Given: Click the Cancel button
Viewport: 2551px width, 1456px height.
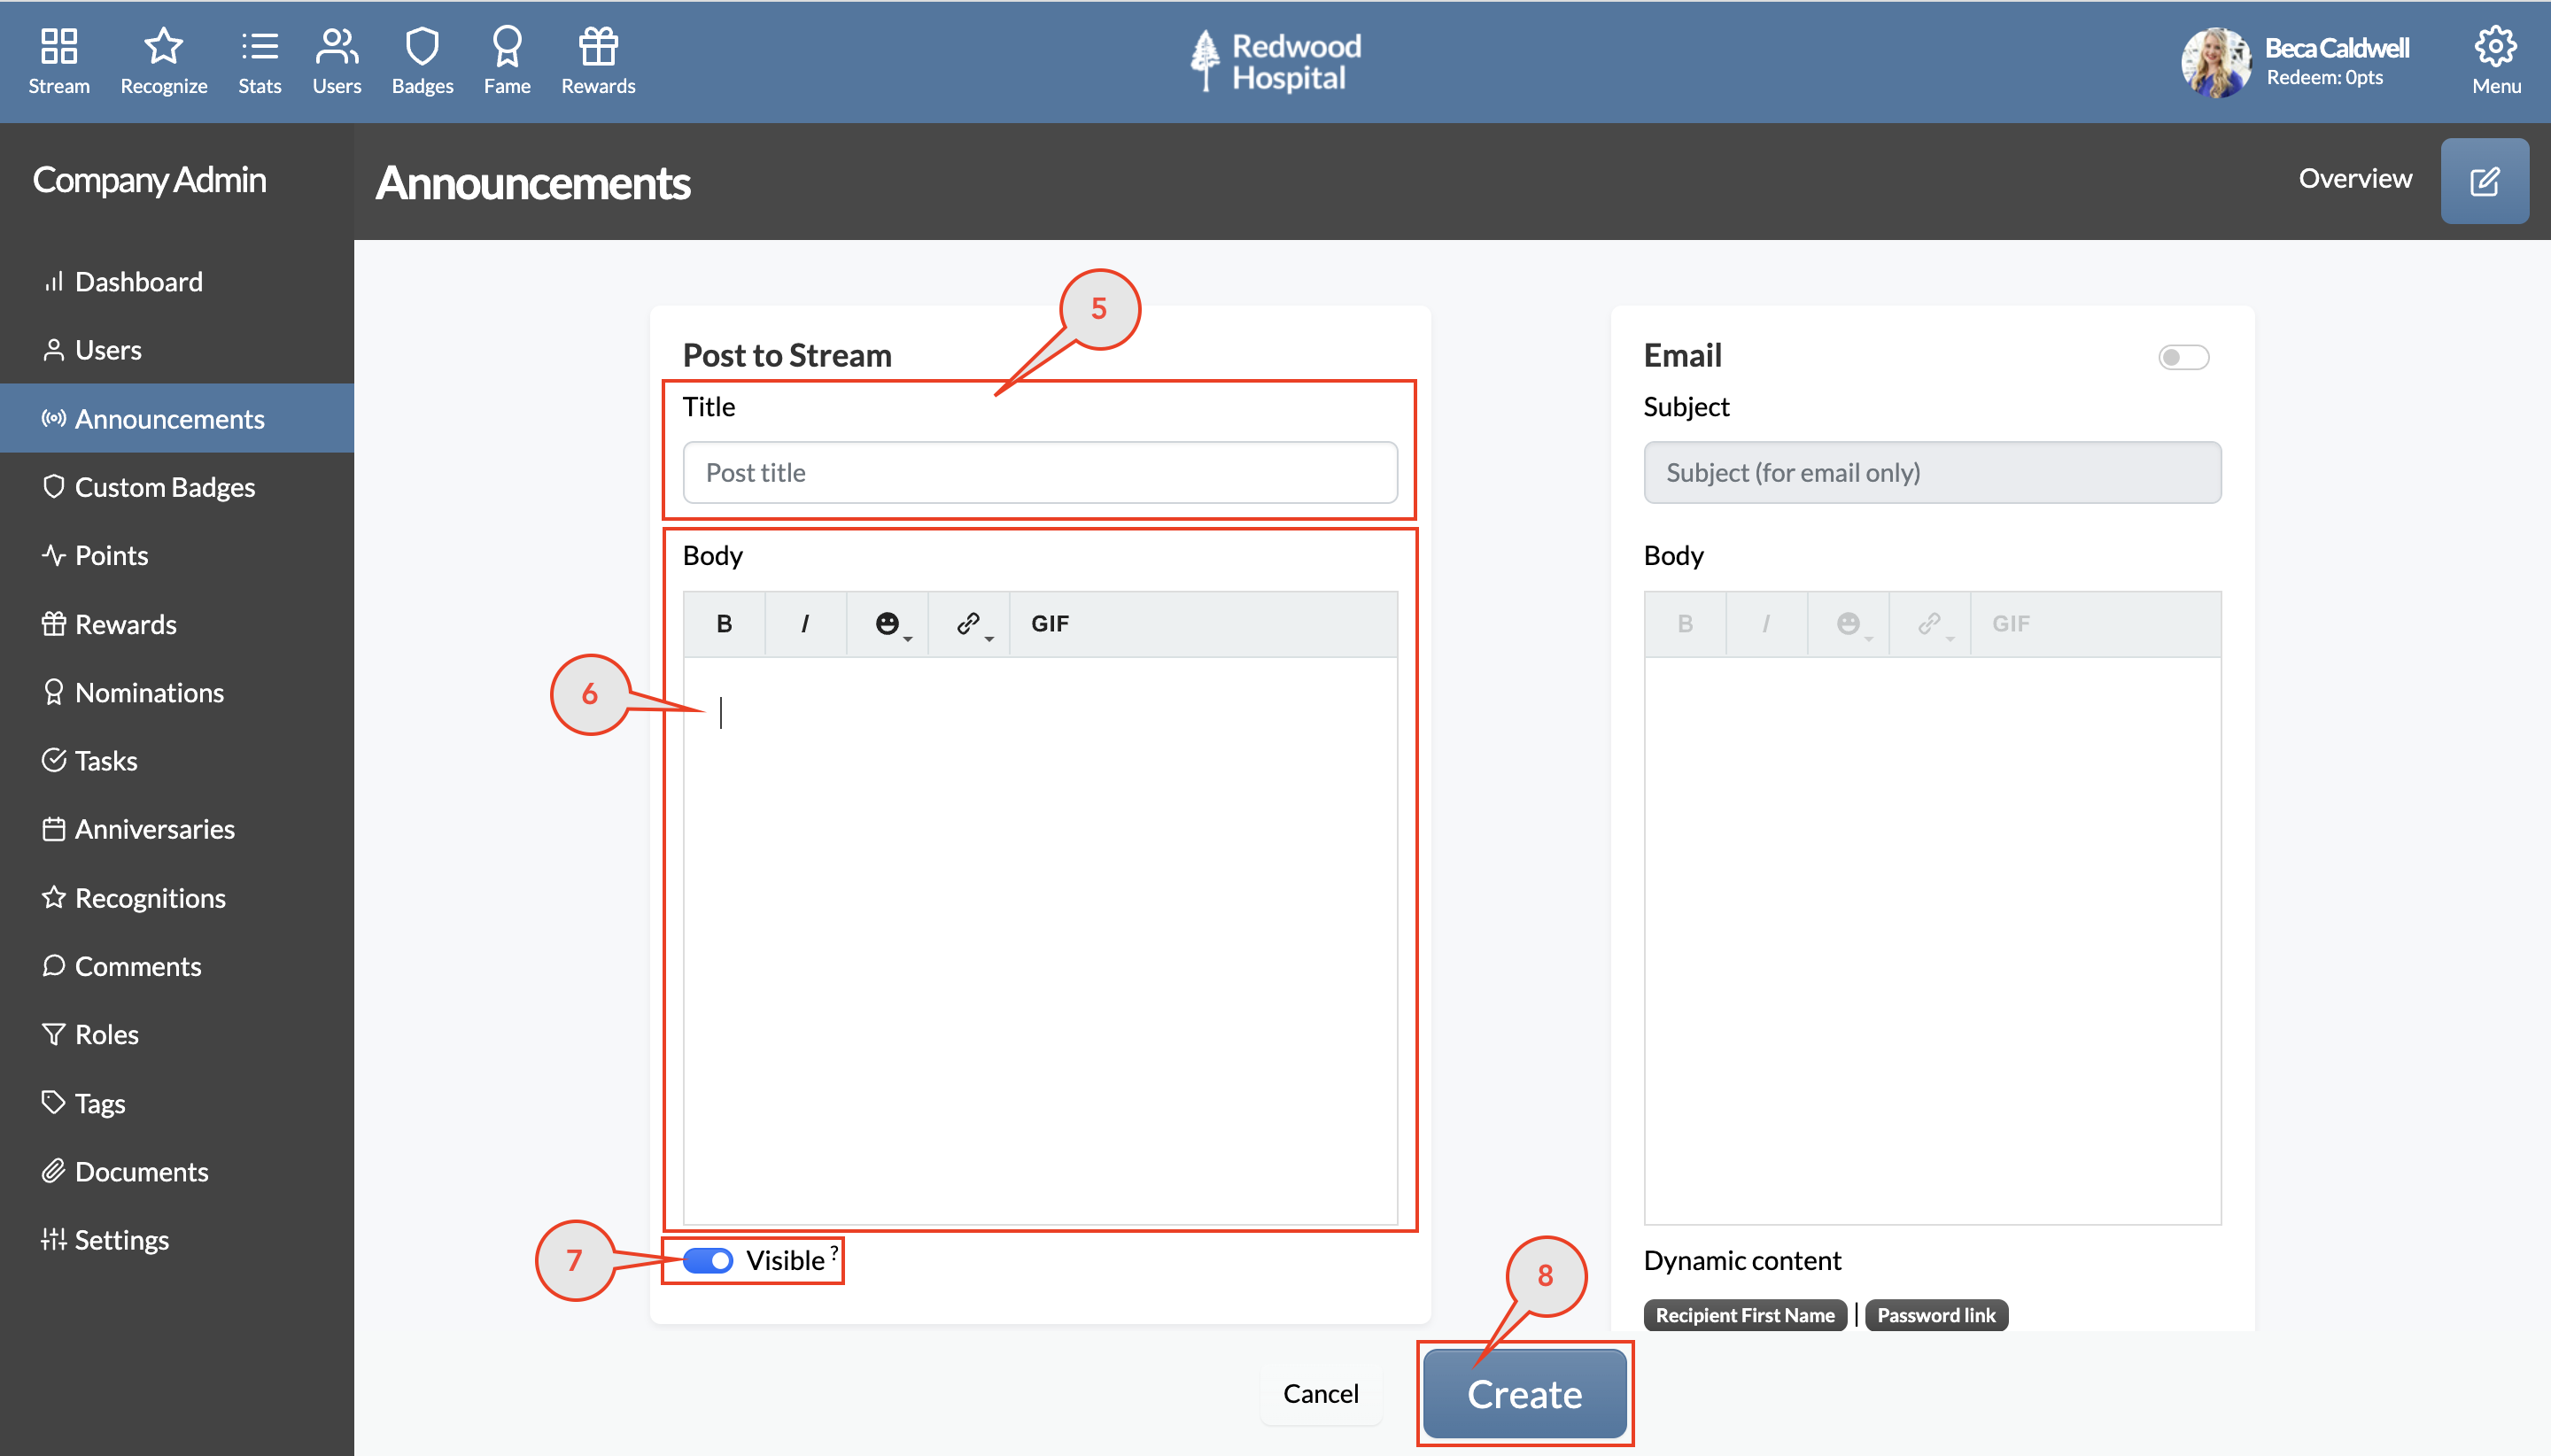Looking at the screenshot, I should [x=1319, y=1393].
